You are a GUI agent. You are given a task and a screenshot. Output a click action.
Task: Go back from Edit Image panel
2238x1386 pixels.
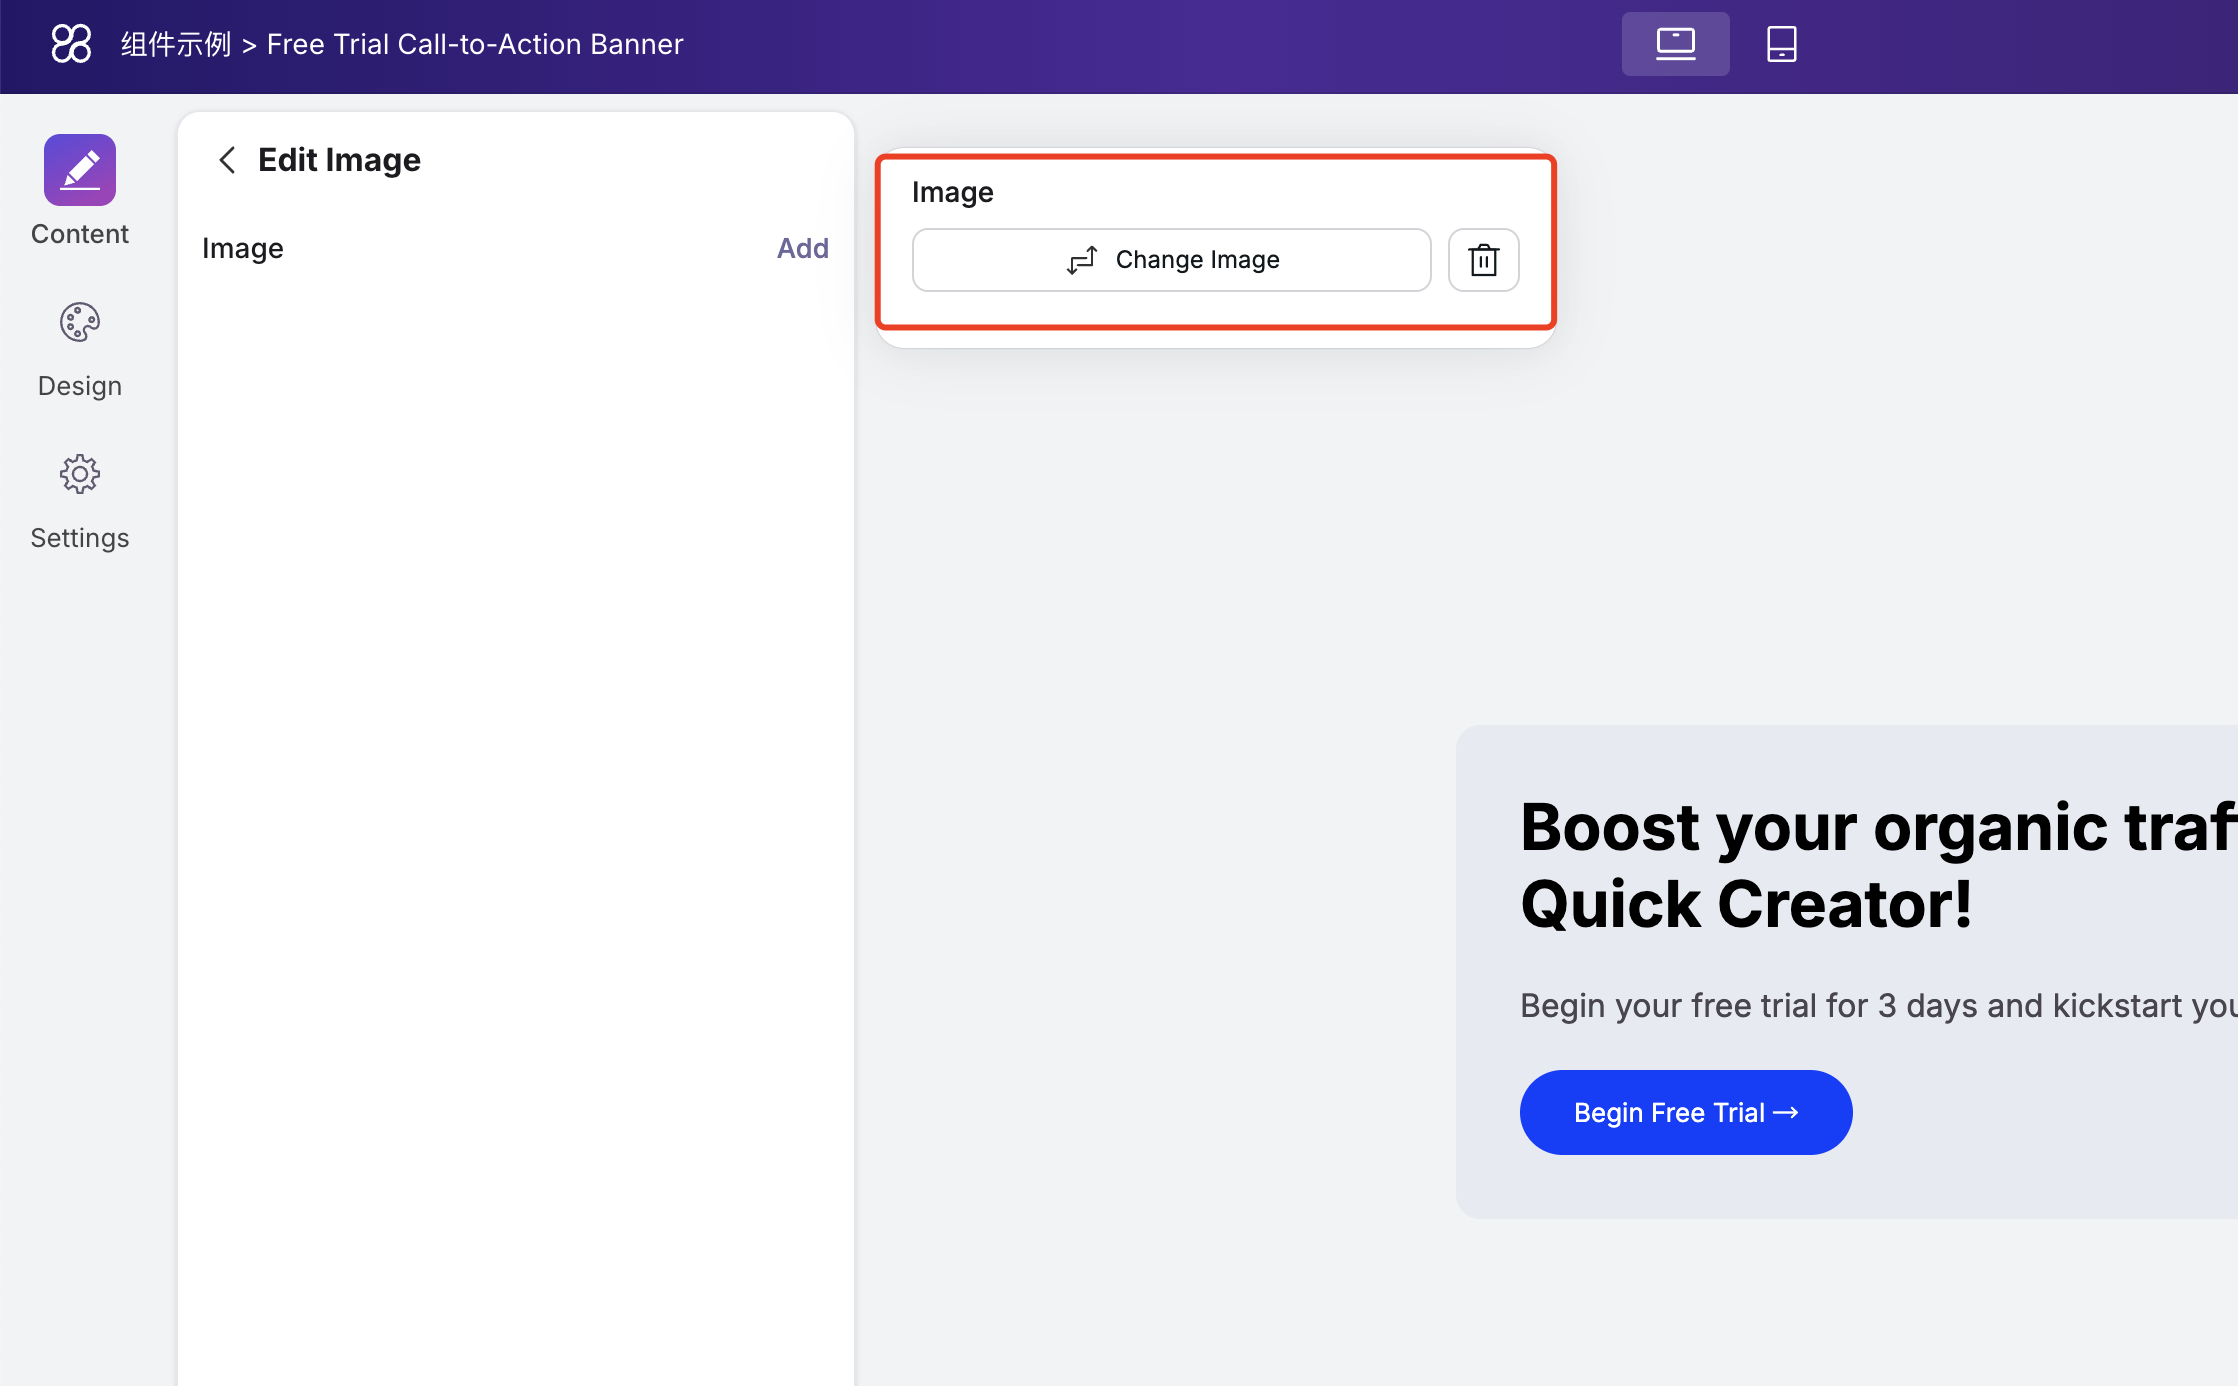pyautogui.click(x=227, y=160)
